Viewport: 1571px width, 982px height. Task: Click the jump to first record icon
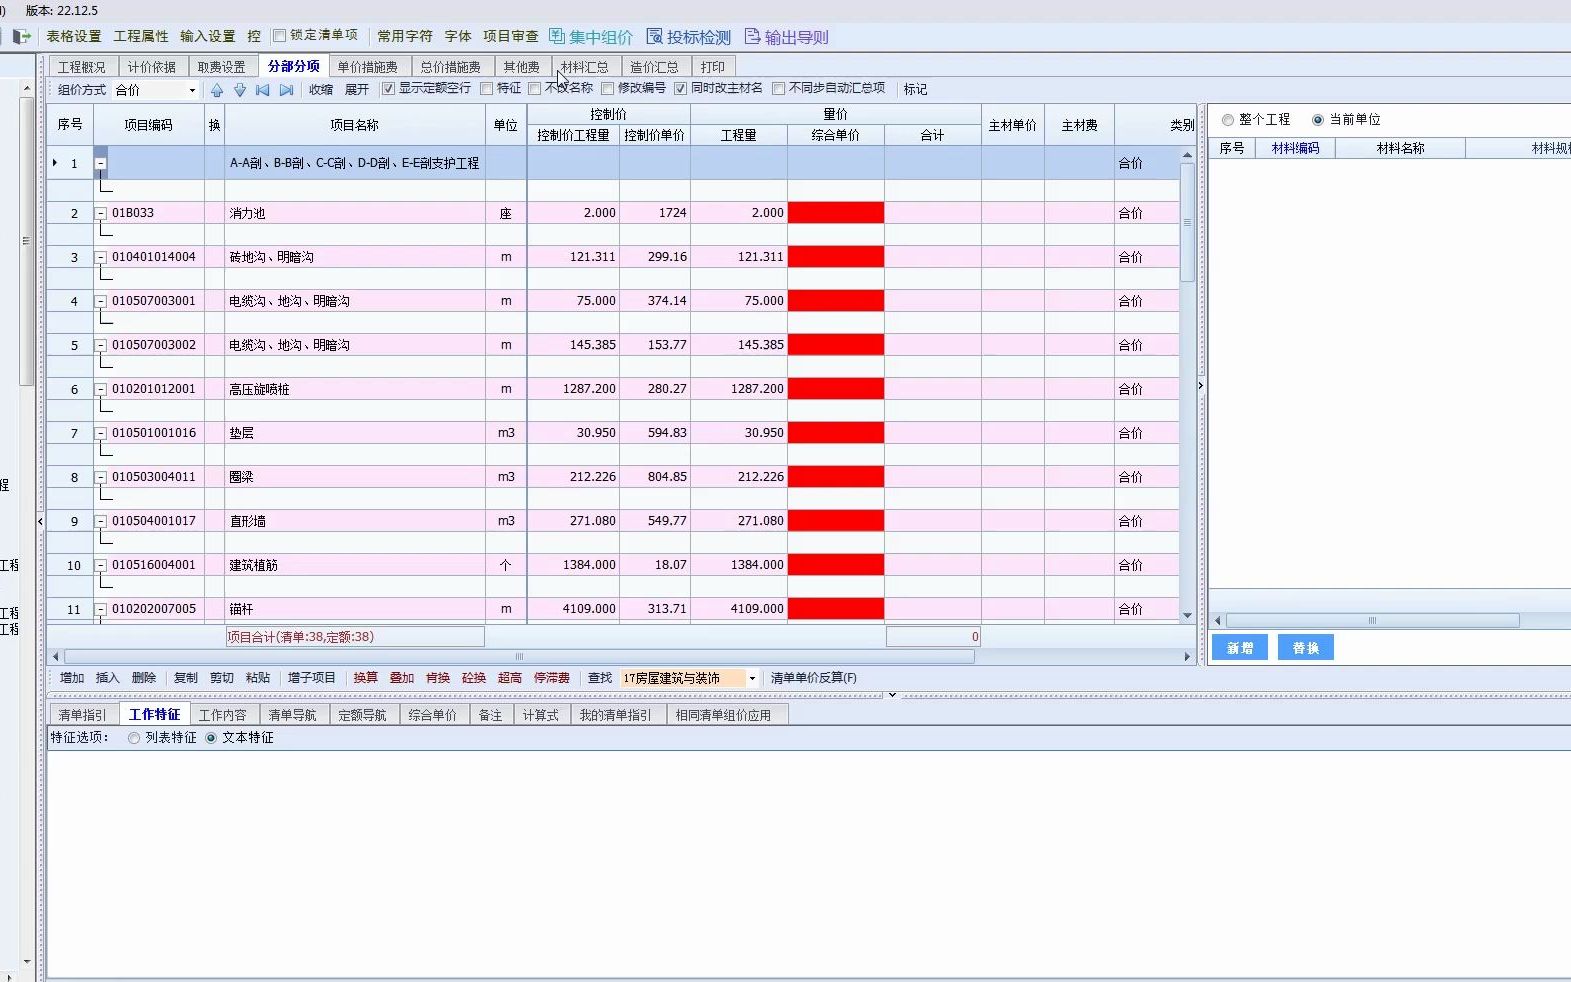[x=263, y=90]
